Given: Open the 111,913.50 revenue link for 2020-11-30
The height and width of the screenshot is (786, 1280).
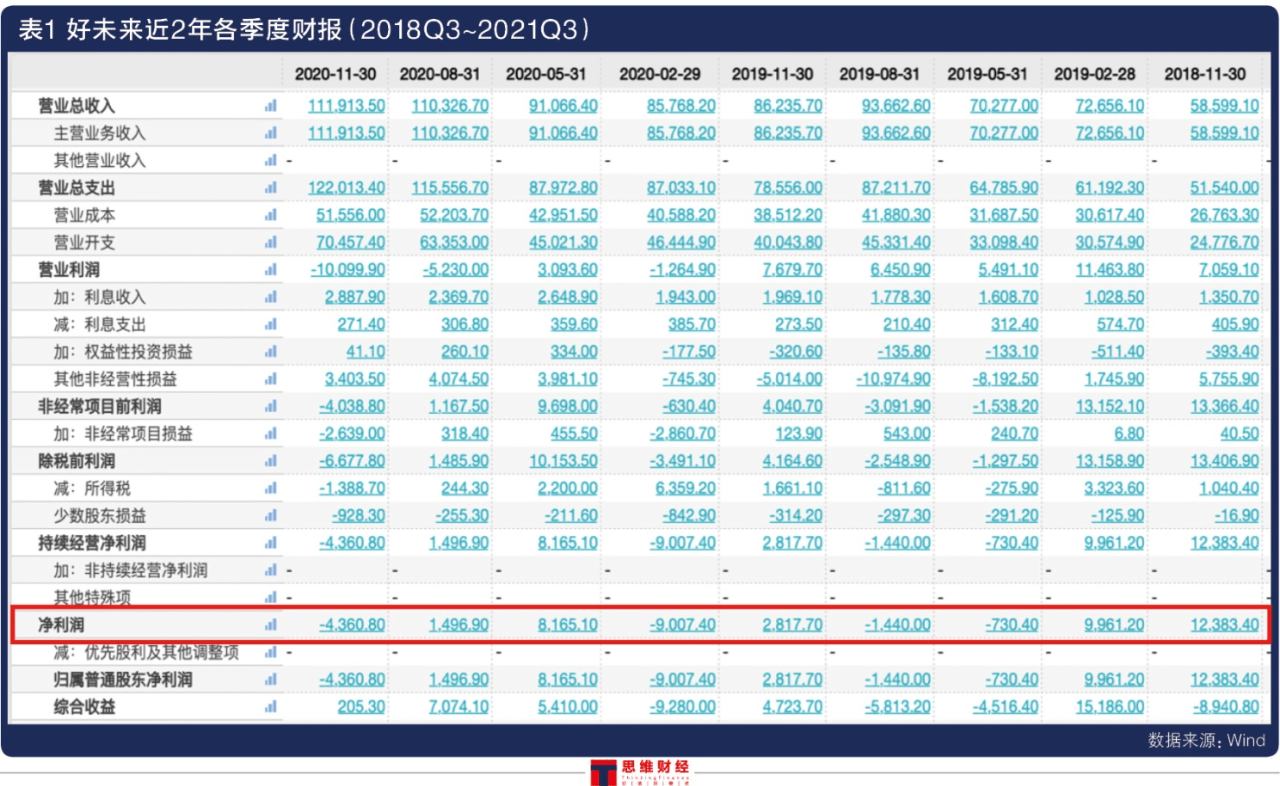Looking at the screenshot, I should click(345, 105).
